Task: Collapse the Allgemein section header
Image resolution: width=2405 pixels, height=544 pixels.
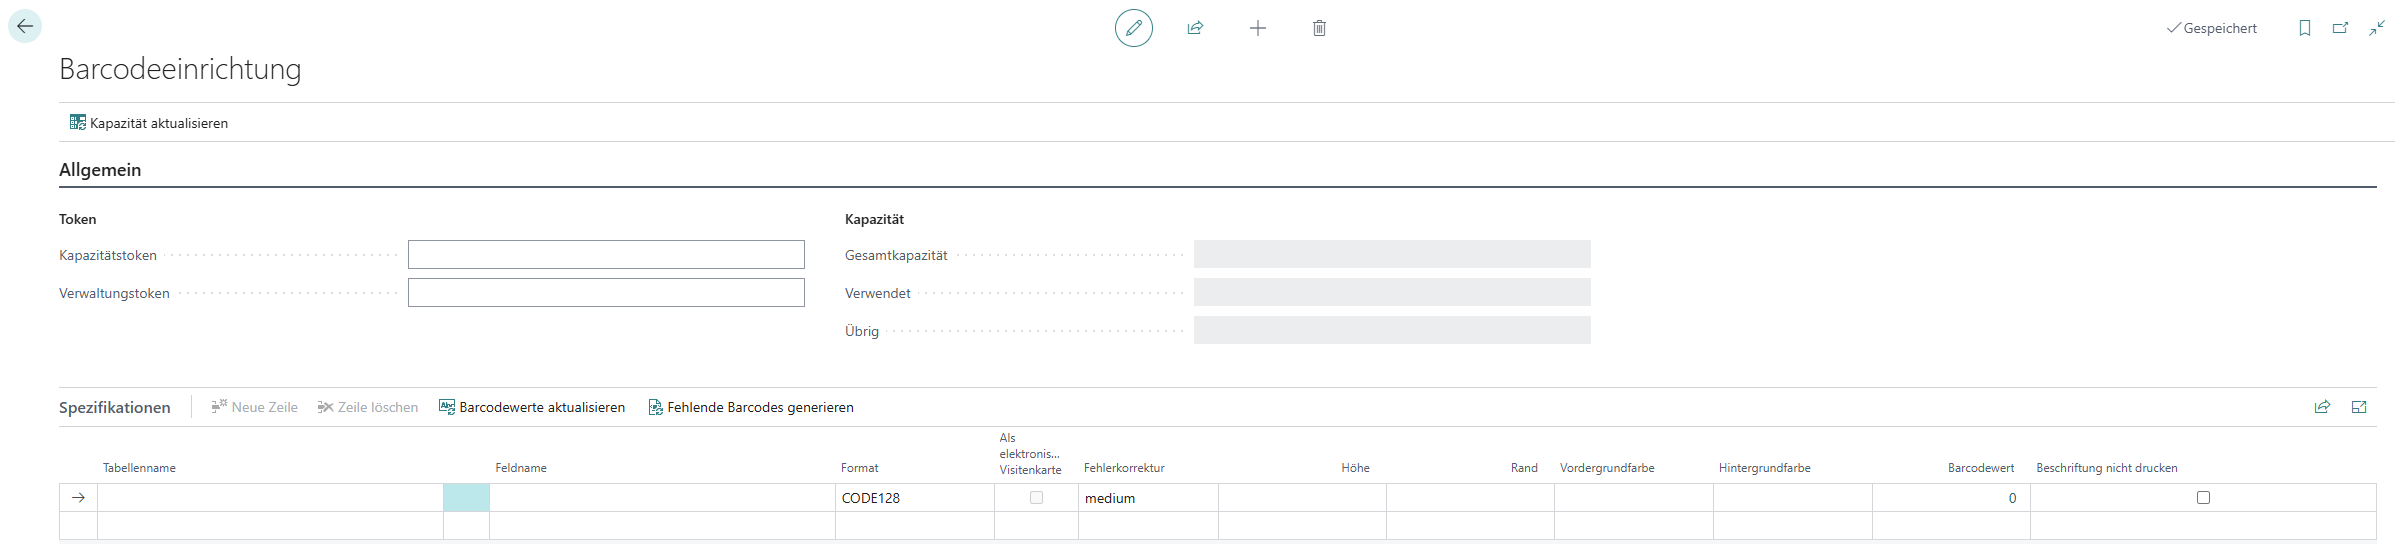Action: (100, 170)
